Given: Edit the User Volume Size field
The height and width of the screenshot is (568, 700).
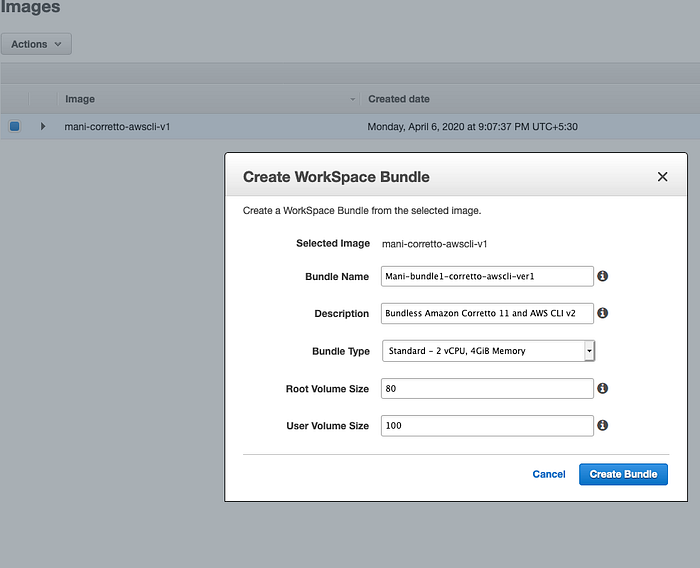Looking at the screenshot, I should click(x=487, y=426).
